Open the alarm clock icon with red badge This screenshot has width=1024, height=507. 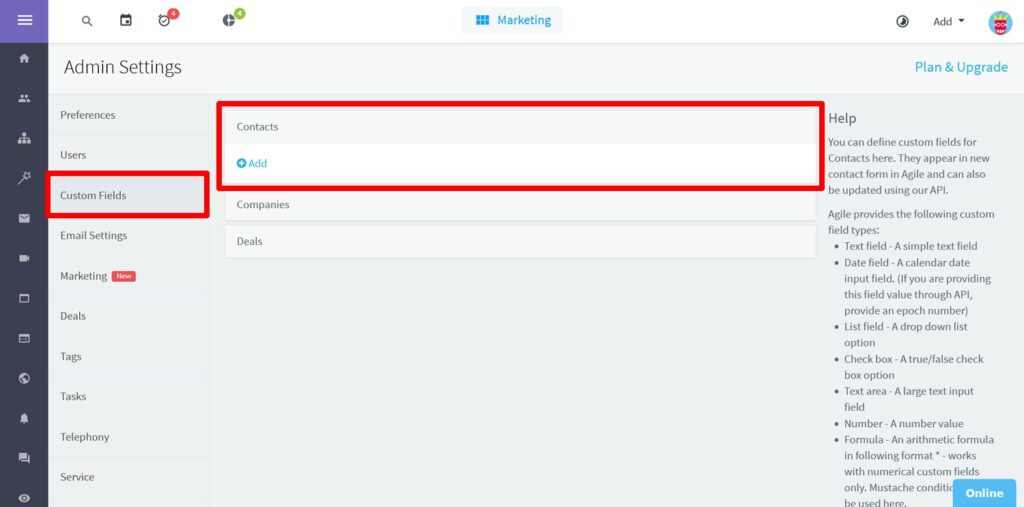pos(165,21)
